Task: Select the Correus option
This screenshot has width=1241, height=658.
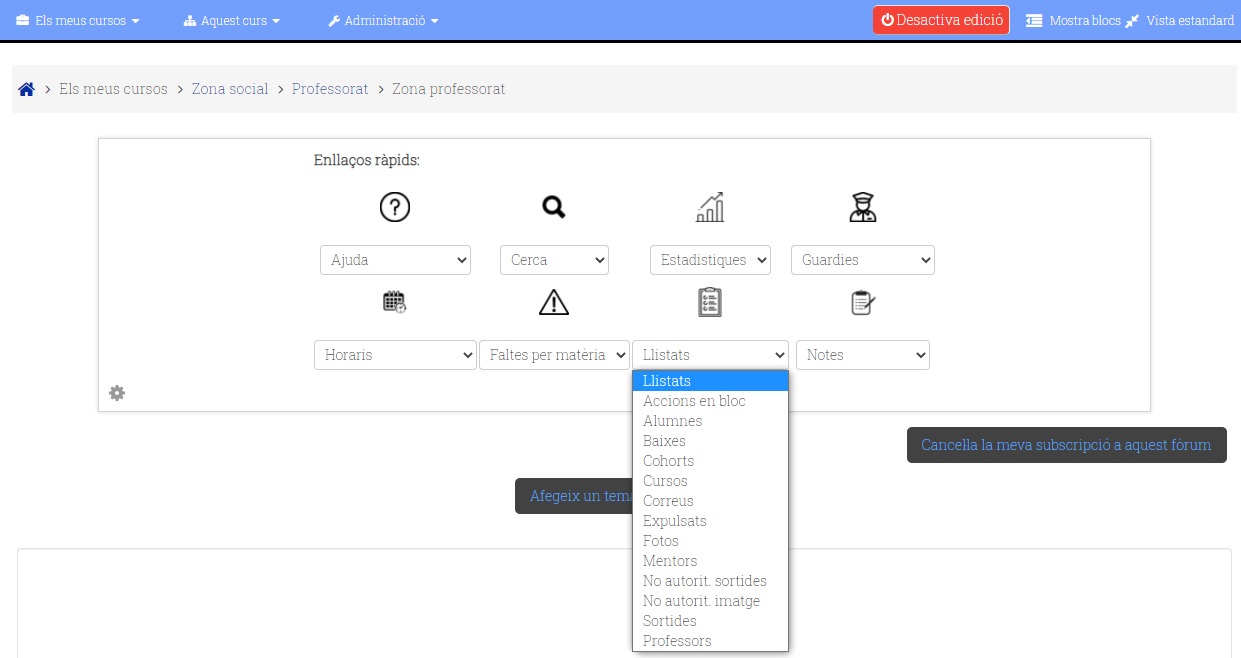Action: pos(710,501)
